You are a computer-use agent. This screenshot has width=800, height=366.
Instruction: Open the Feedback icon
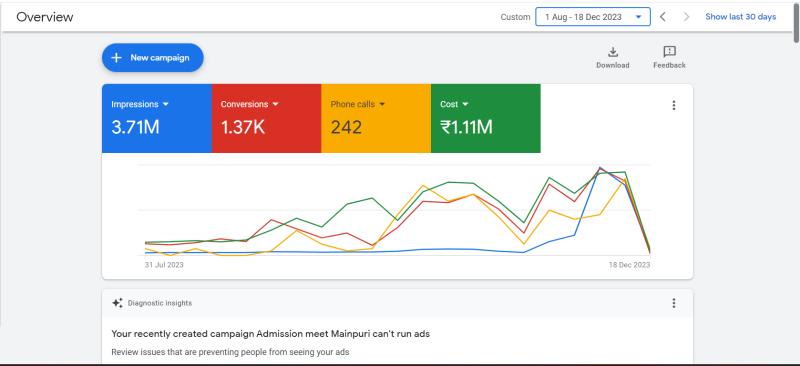tap(669, 52)
